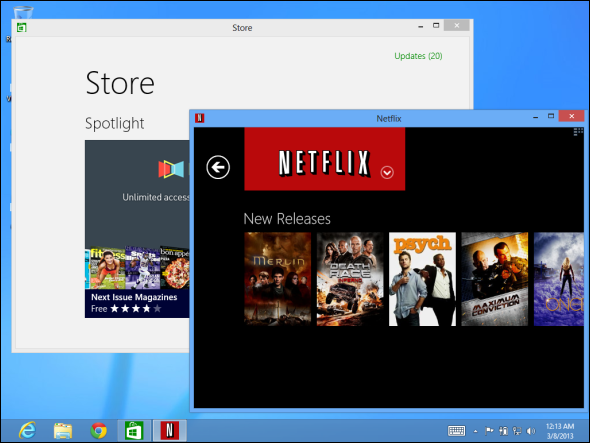Screen dimensions: 590x443
Task: Open the Action Center flag icon
Action: point(489,431)
